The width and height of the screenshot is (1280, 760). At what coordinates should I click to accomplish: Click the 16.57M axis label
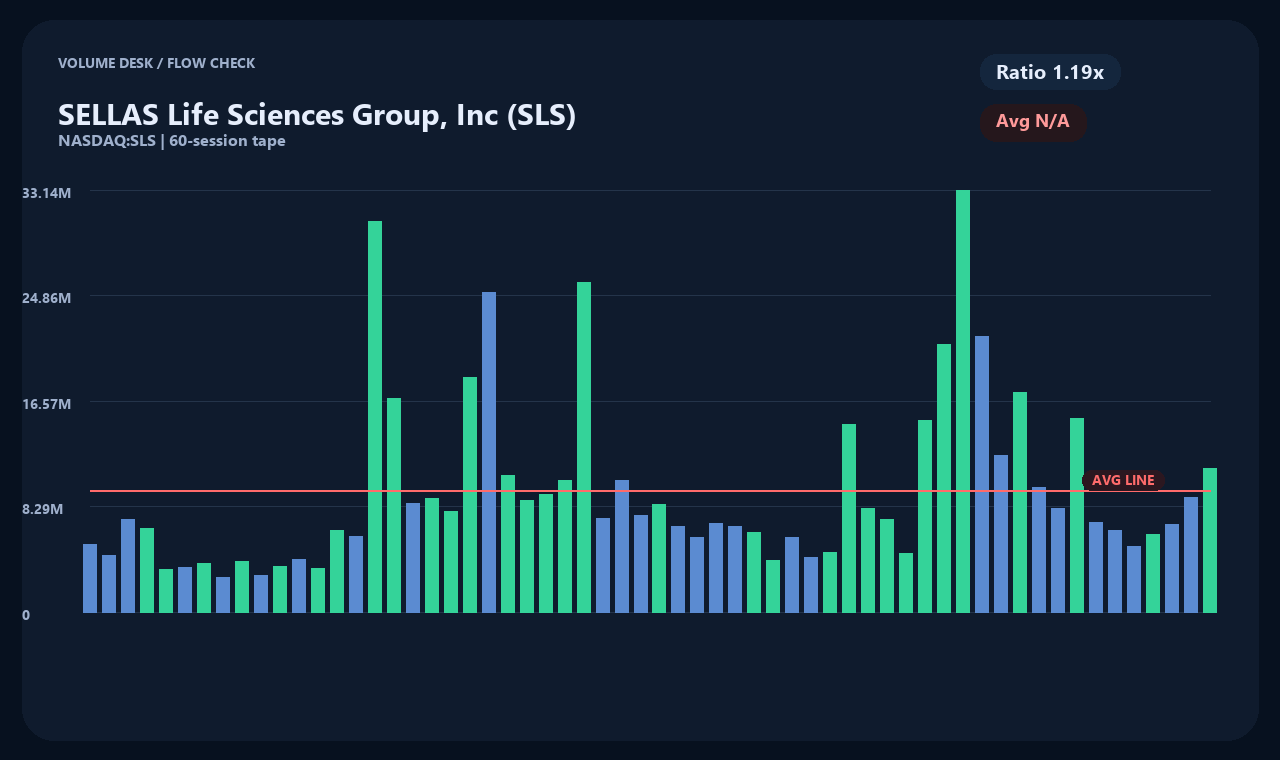tap(47, 404)
